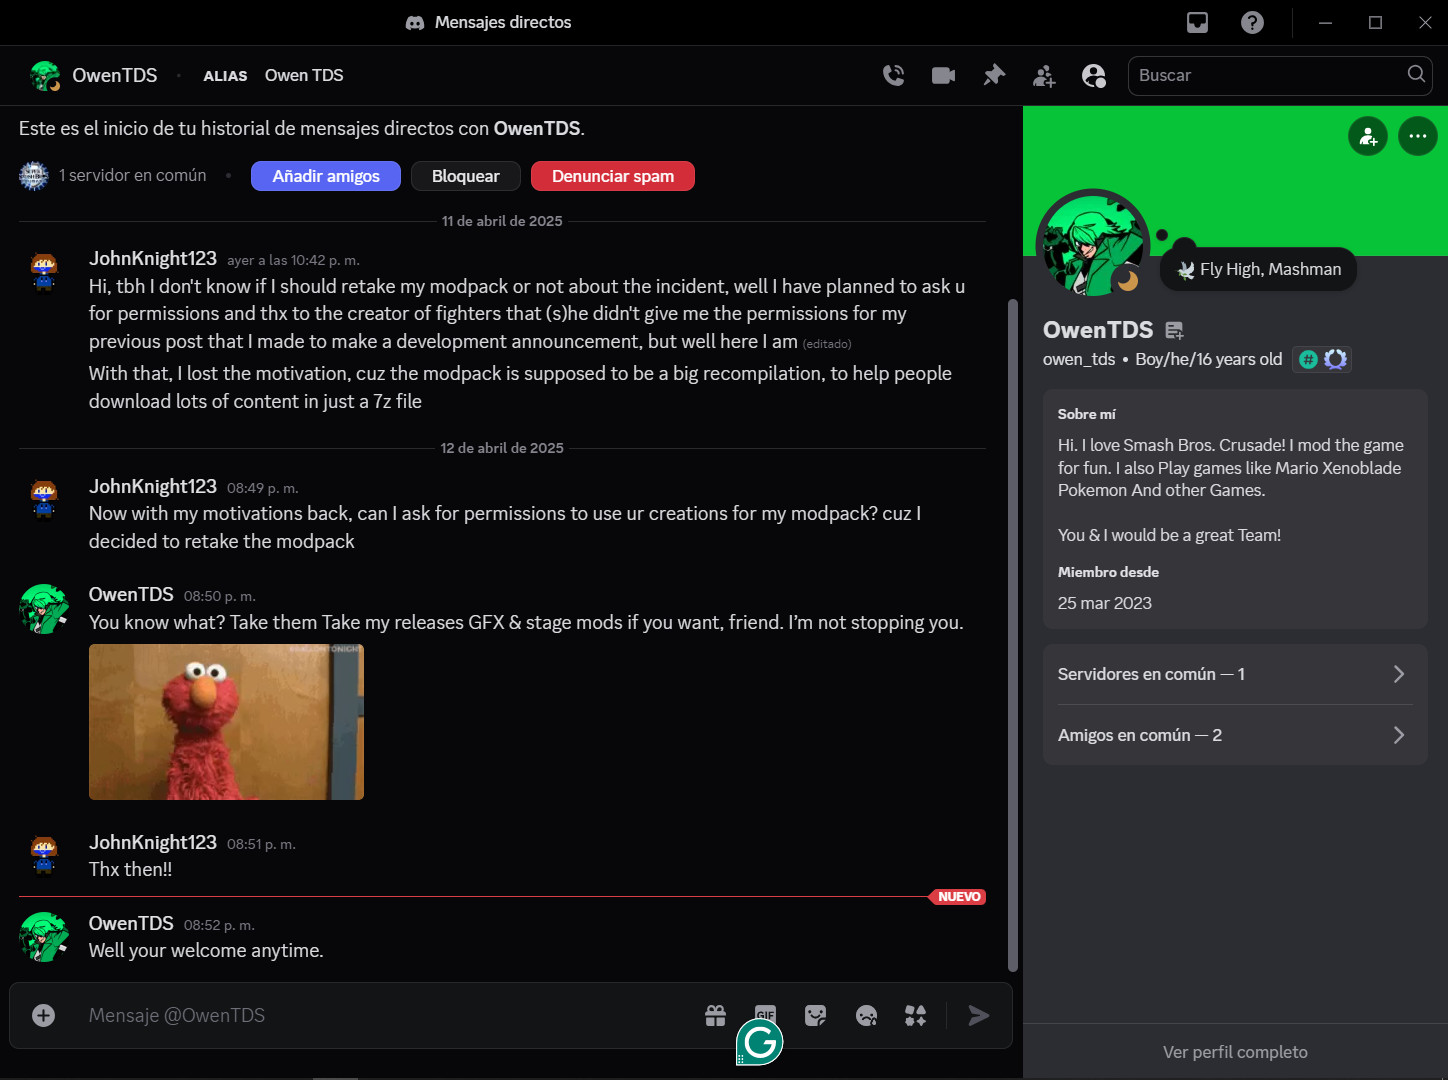1448x1080 pixels.
Task: Open the GIF picker
Action: click(765, 1013)
